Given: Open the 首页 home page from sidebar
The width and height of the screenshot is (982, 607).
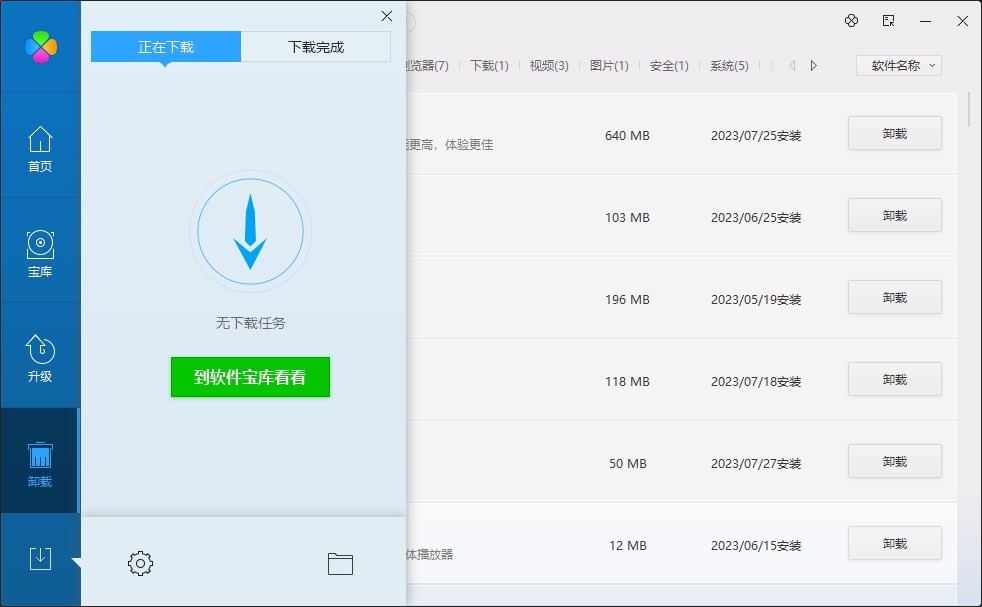Looking at the screenshot, I should tap(40, 150).
